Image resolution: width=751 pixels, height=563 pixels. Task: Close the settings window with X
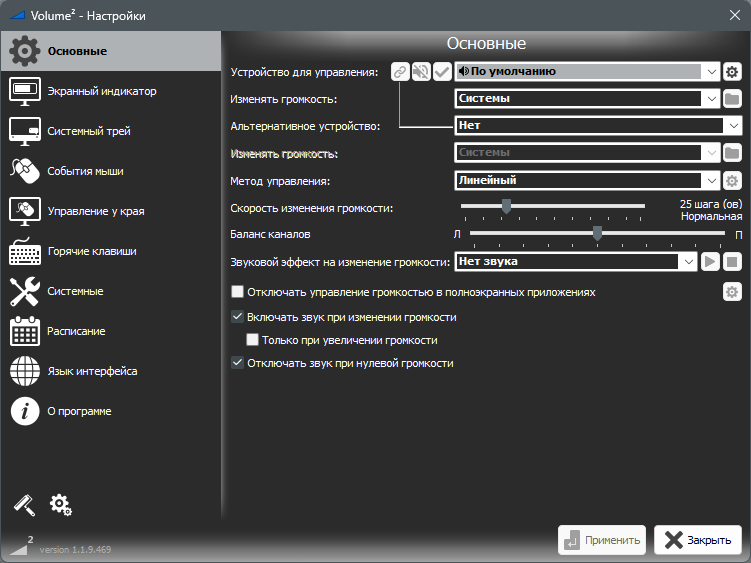point(735,15)
